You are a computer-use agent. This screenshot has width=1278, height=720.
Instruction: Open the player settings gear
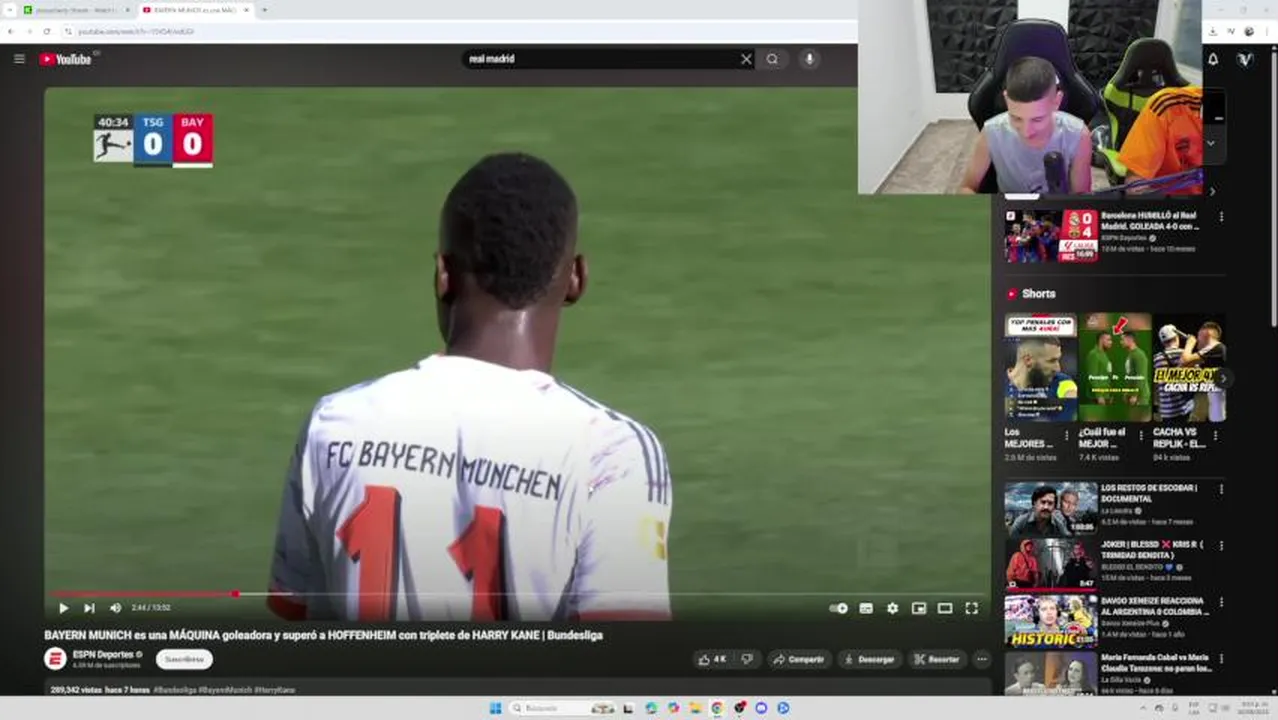coord(892,608)
